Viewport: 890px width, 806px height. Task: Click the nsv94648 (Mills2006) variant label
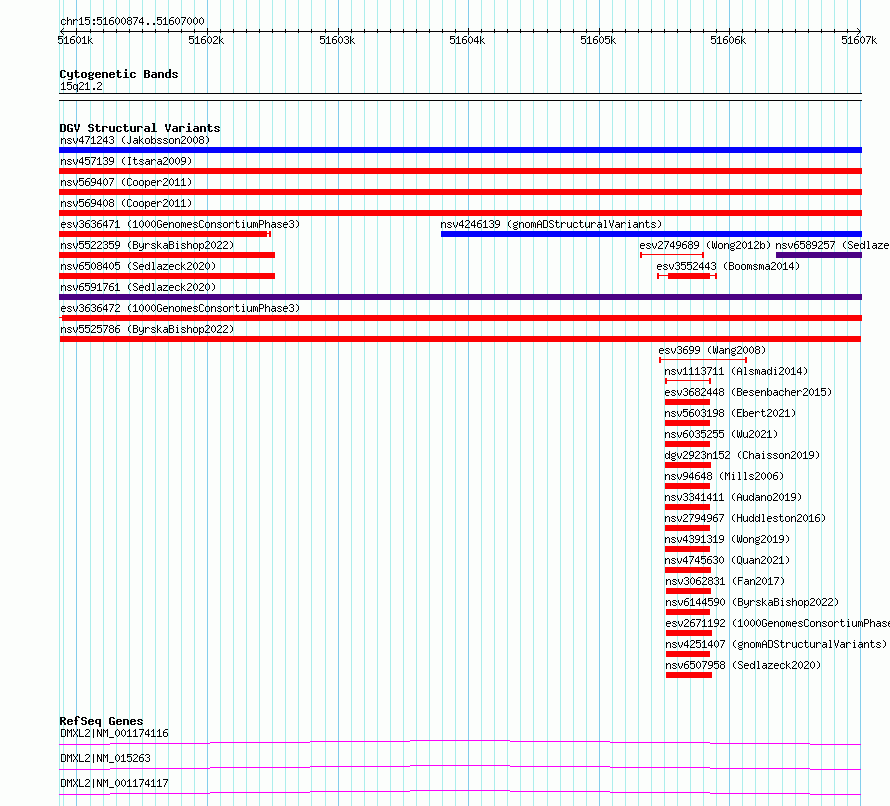click(724, 476)
